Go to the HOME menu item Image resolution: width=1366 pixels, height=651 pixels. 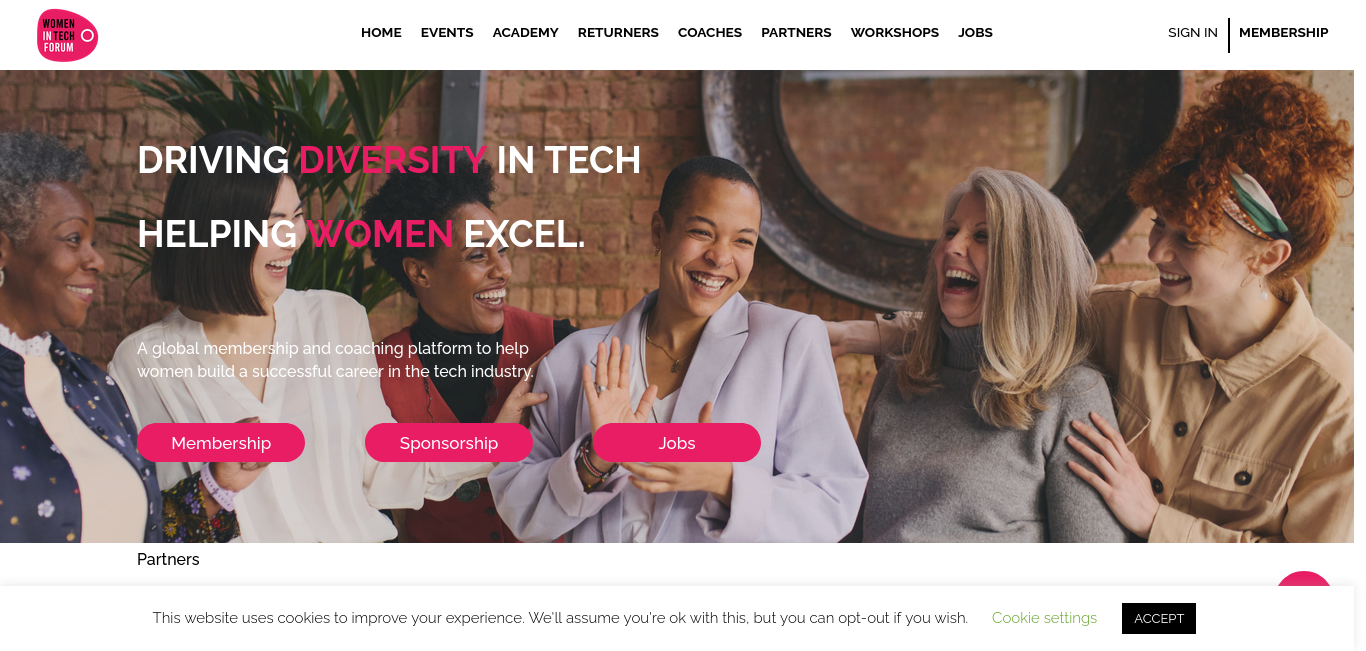tap(381, 32)
